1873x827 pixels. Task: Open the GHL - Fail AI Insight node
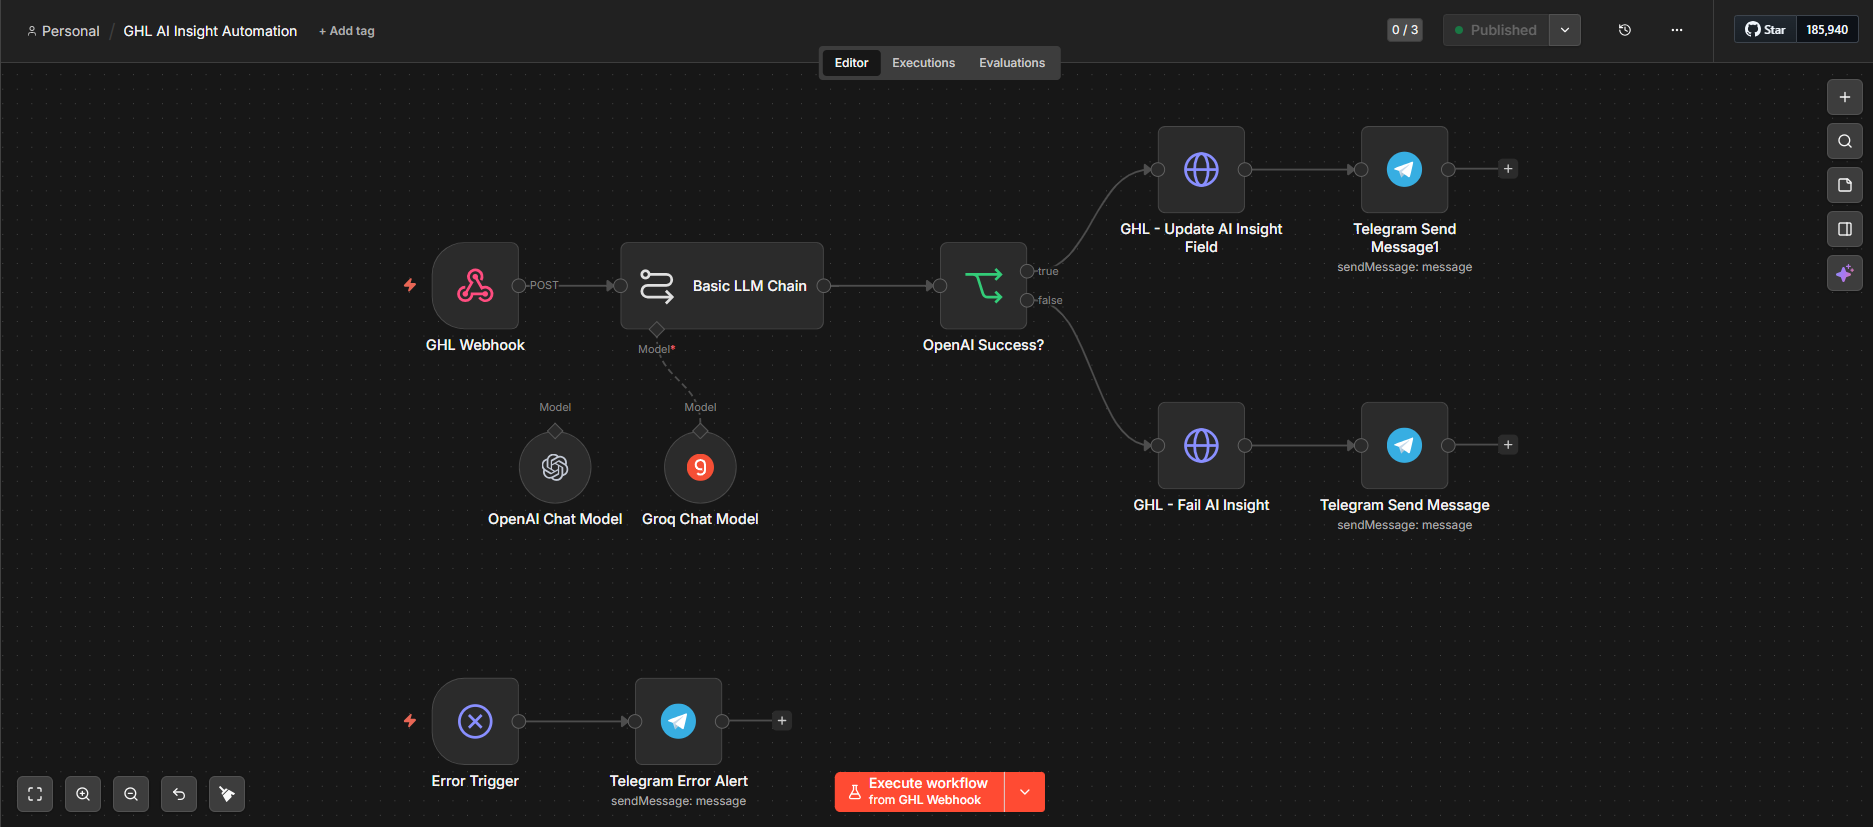pos(1201,445)
